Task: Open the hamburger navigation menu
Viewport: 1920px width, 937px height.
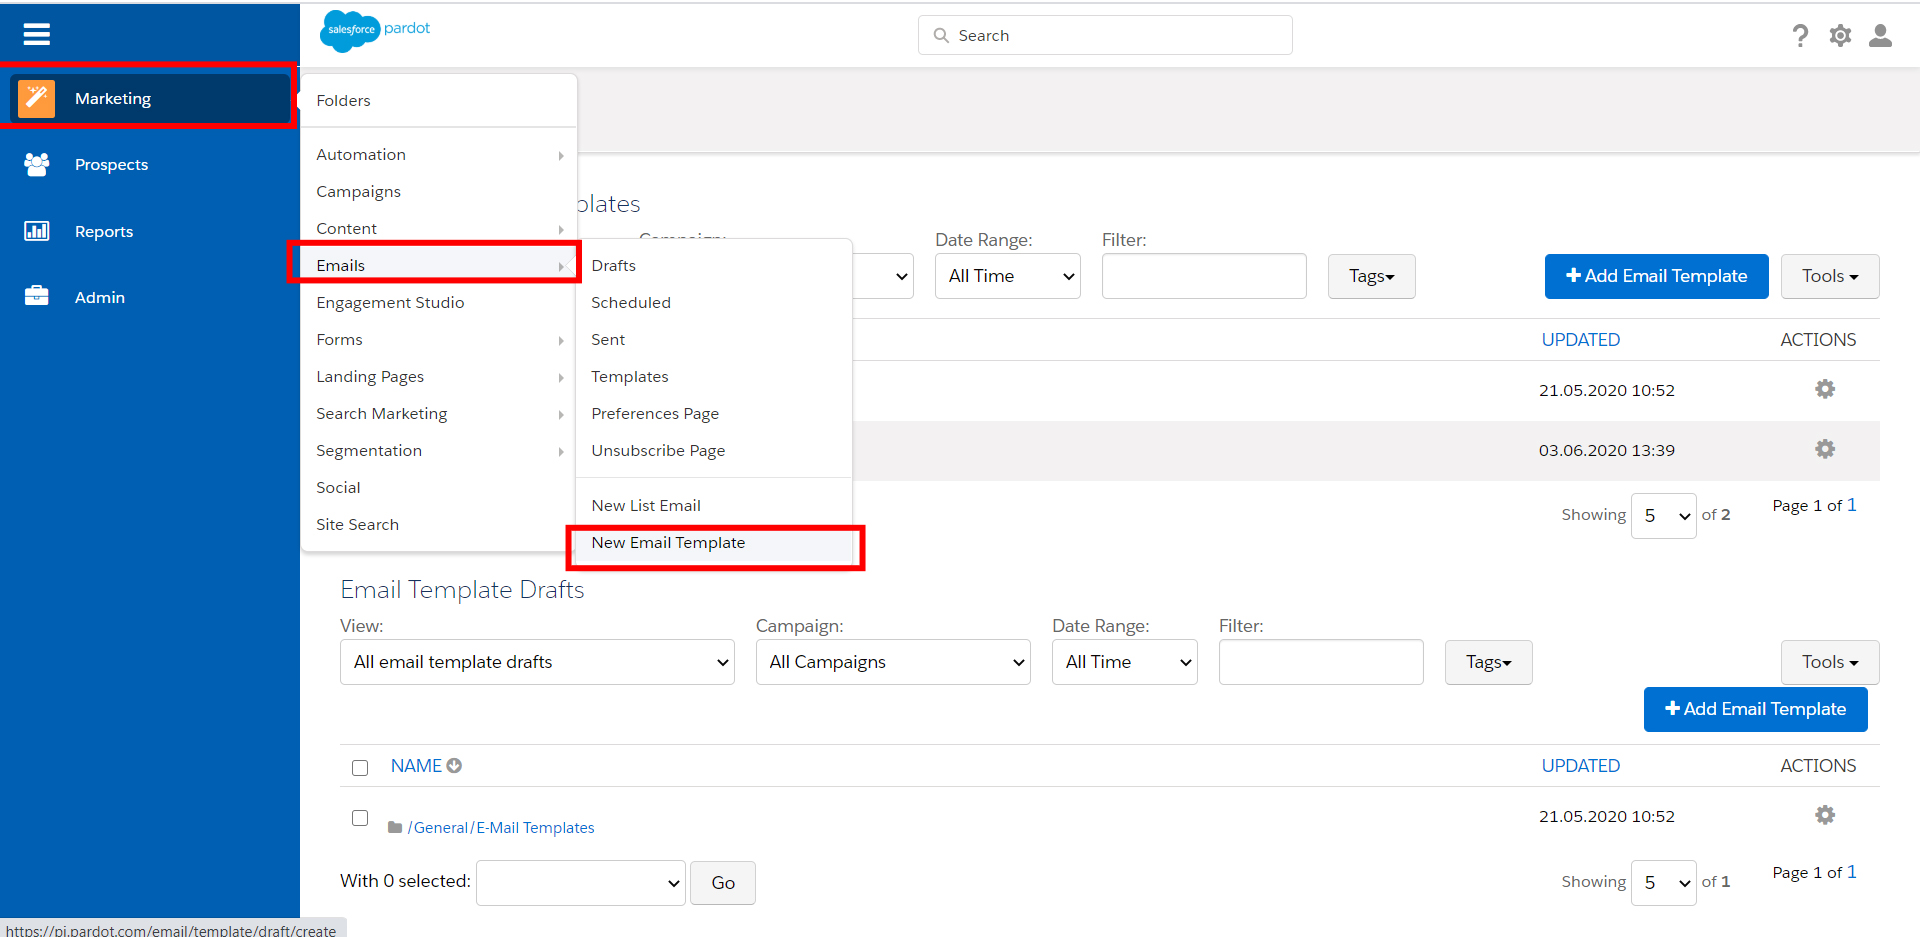Action: point(37,35)
